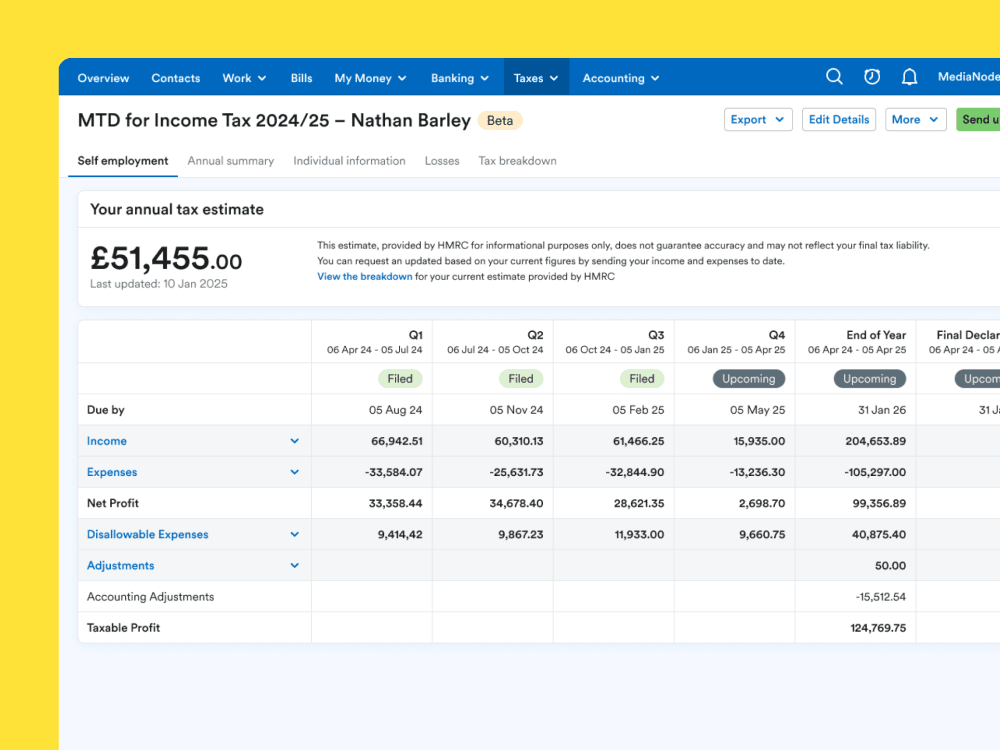Click the View the breakdown link
This screenshot has height=750, width=1000.
click(364, 276)
